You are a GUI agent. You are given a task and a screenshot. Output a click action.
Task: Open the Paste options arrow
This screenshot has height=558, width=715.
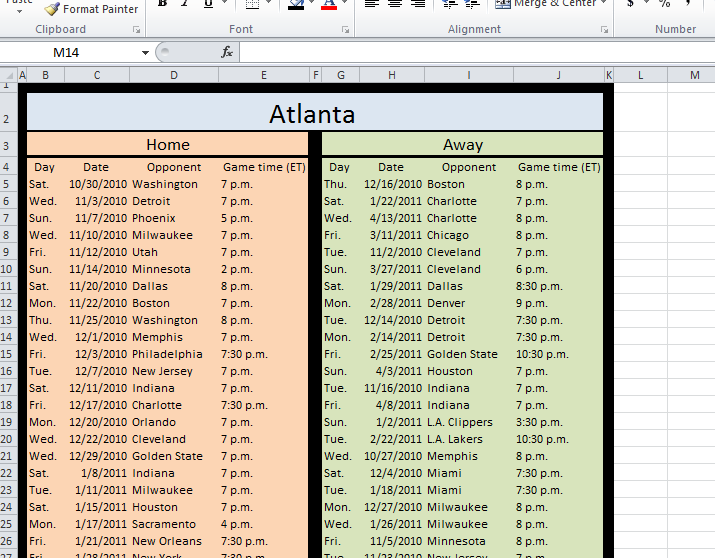(19, 11)
